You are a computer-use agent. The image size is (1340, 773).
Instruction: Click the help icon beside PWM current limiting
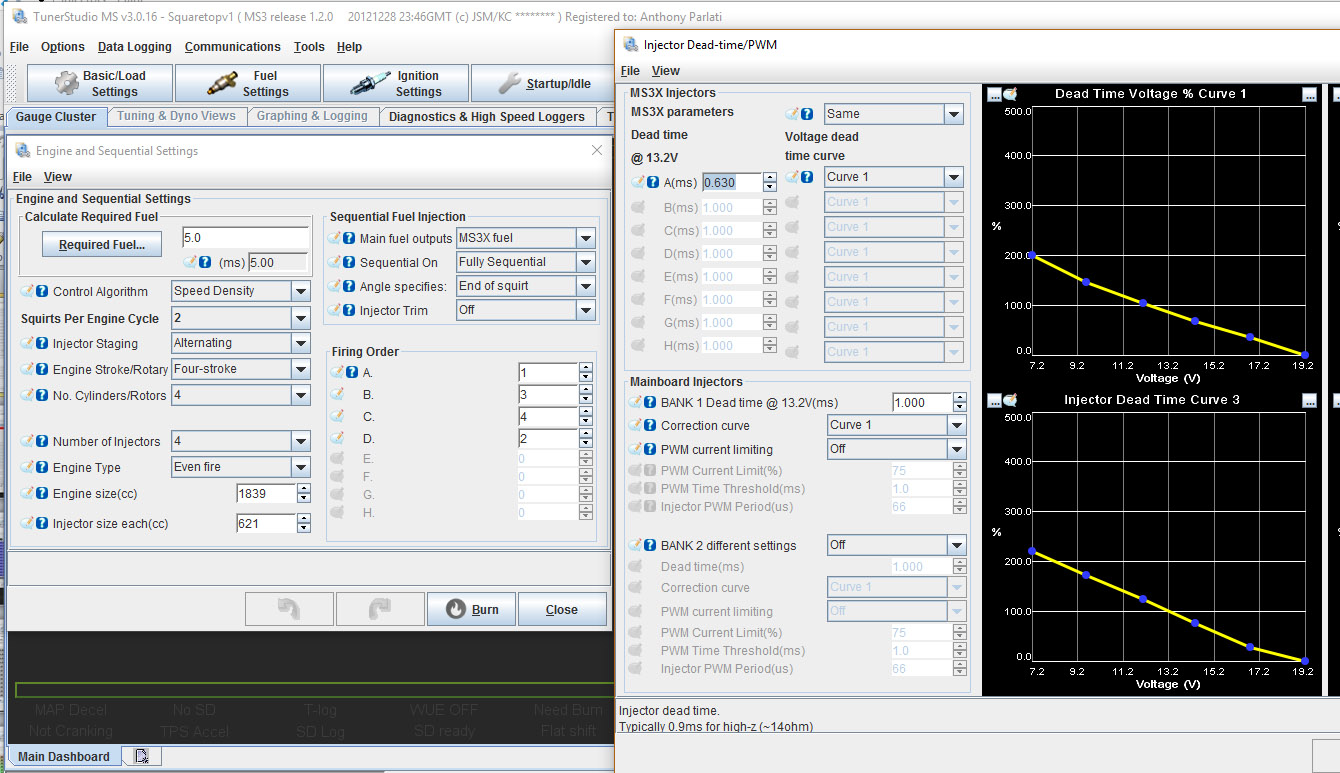click(x=650, y=449)
